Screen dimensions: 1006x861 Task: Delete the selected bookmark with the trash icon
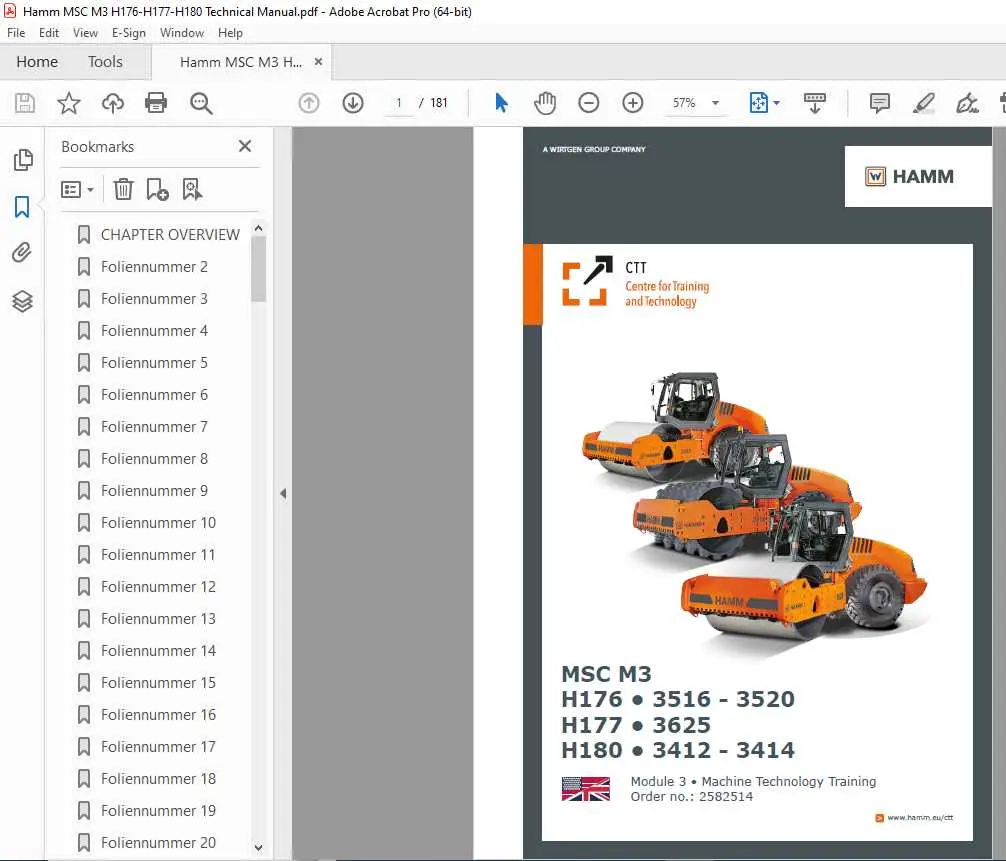pos(123,189)
